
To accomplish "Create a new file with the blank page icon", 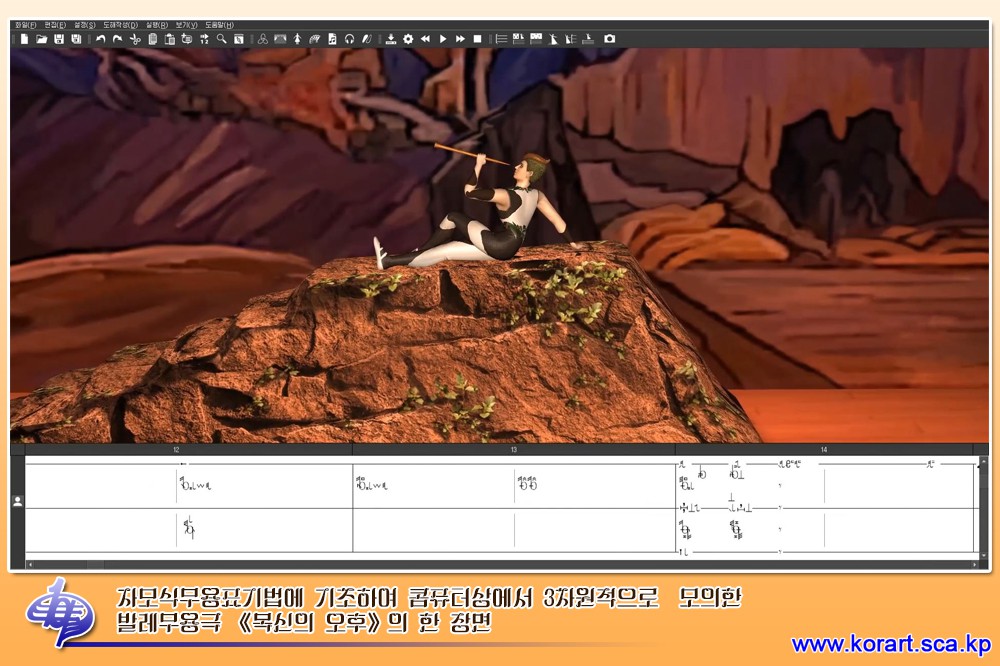I will point(24,39).
